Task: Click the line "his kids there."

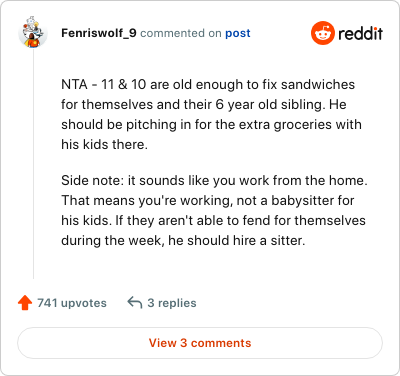Action: click(x=104, y=144)
